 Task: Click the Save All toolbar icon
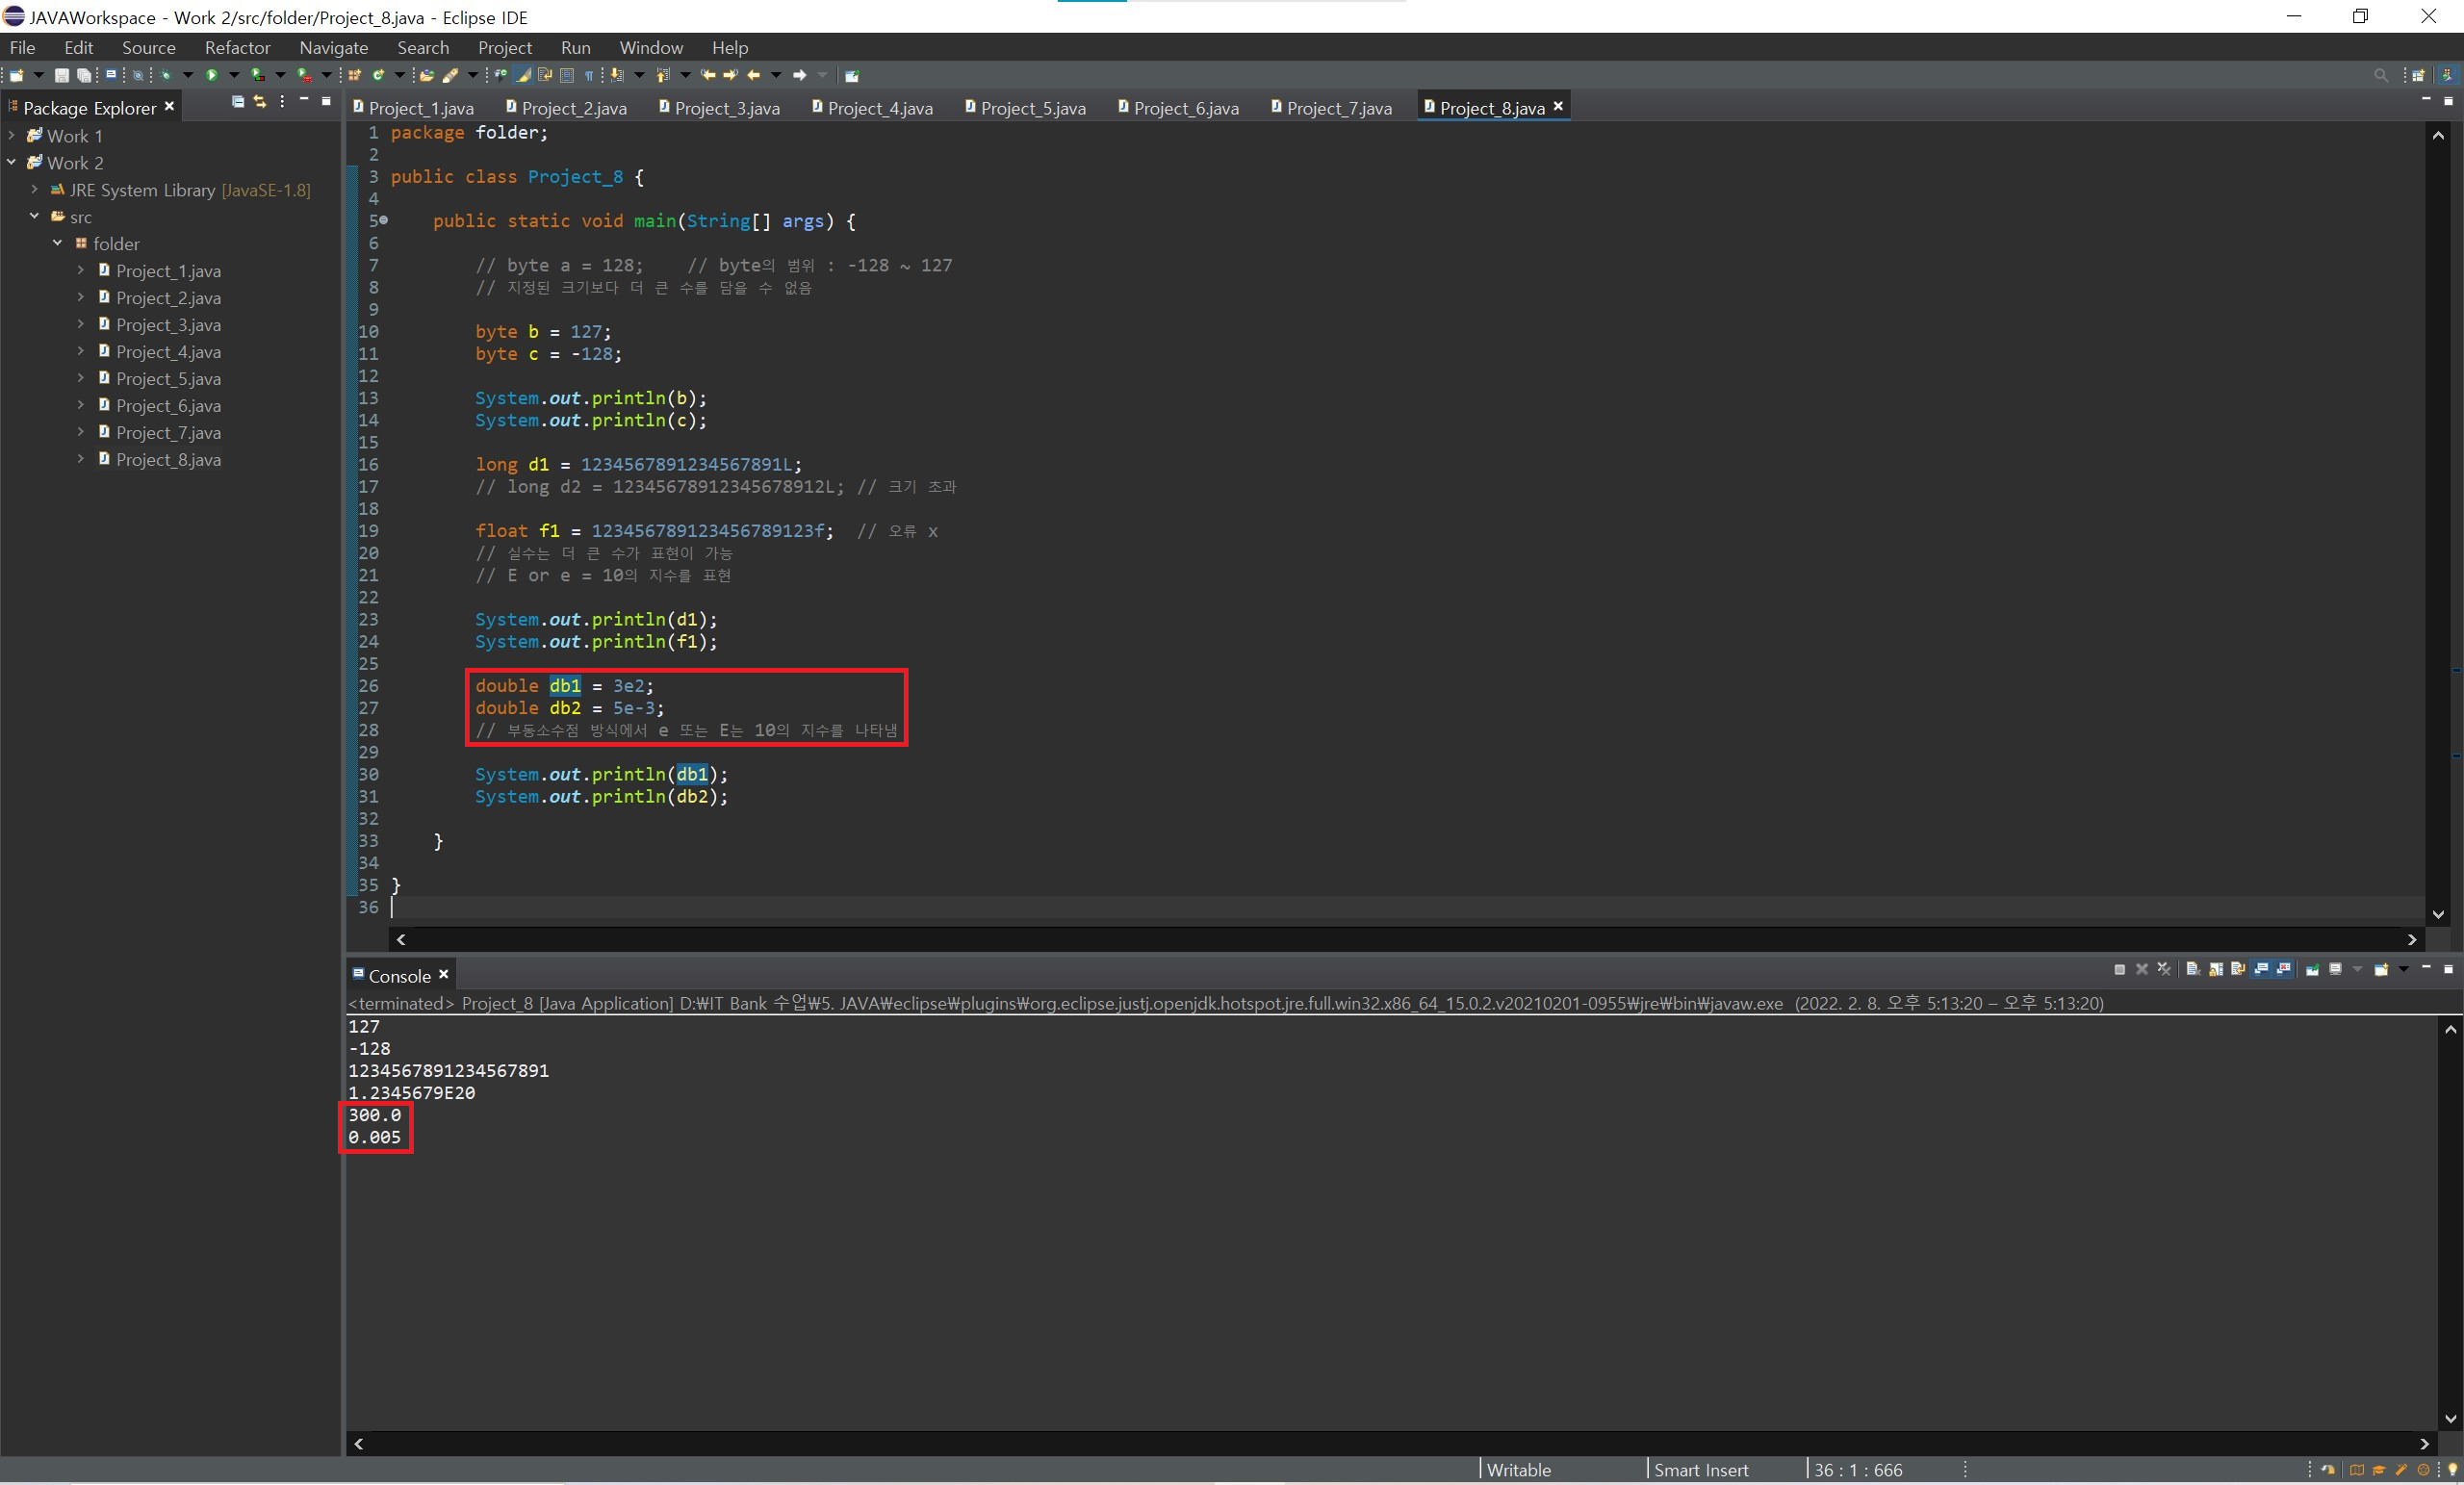84,75
